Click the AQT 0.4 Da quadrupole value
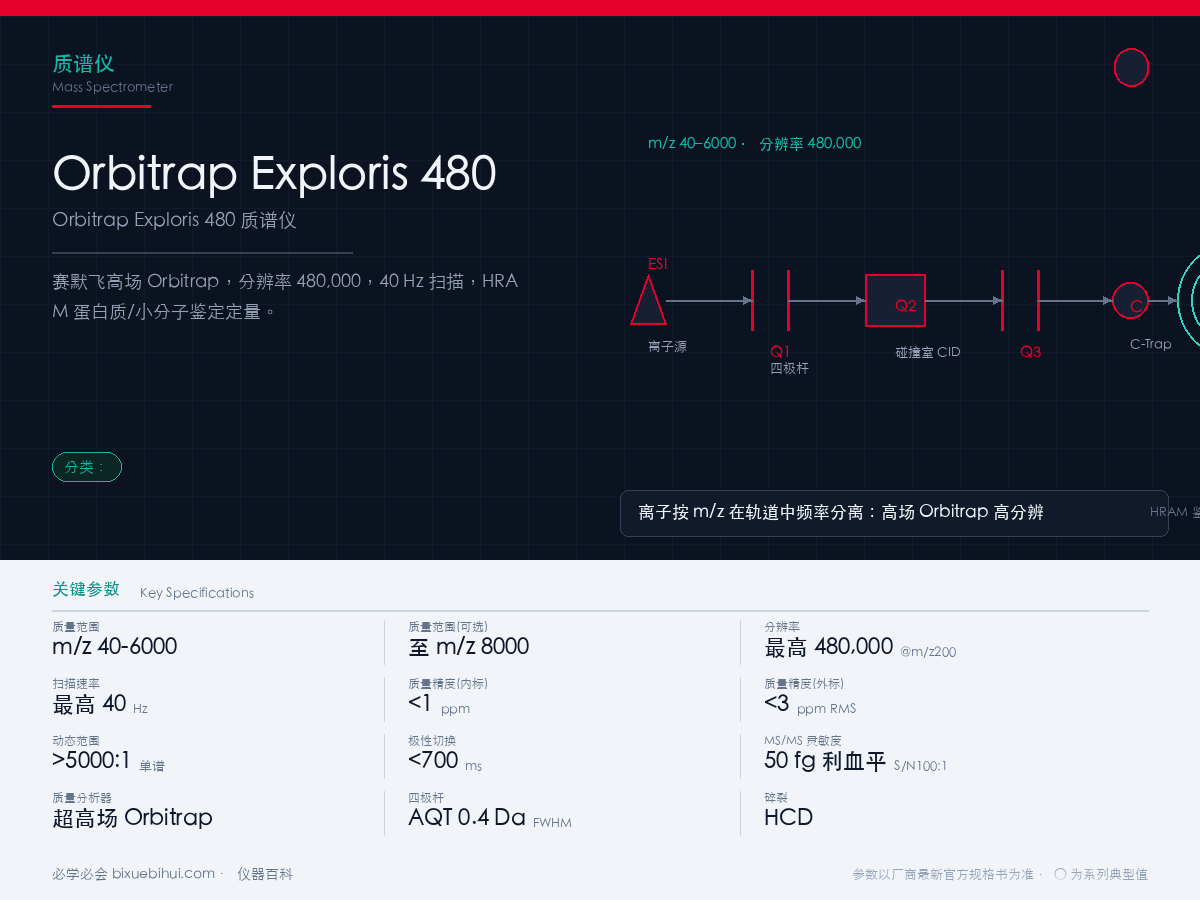 click(x=490, y=818)
